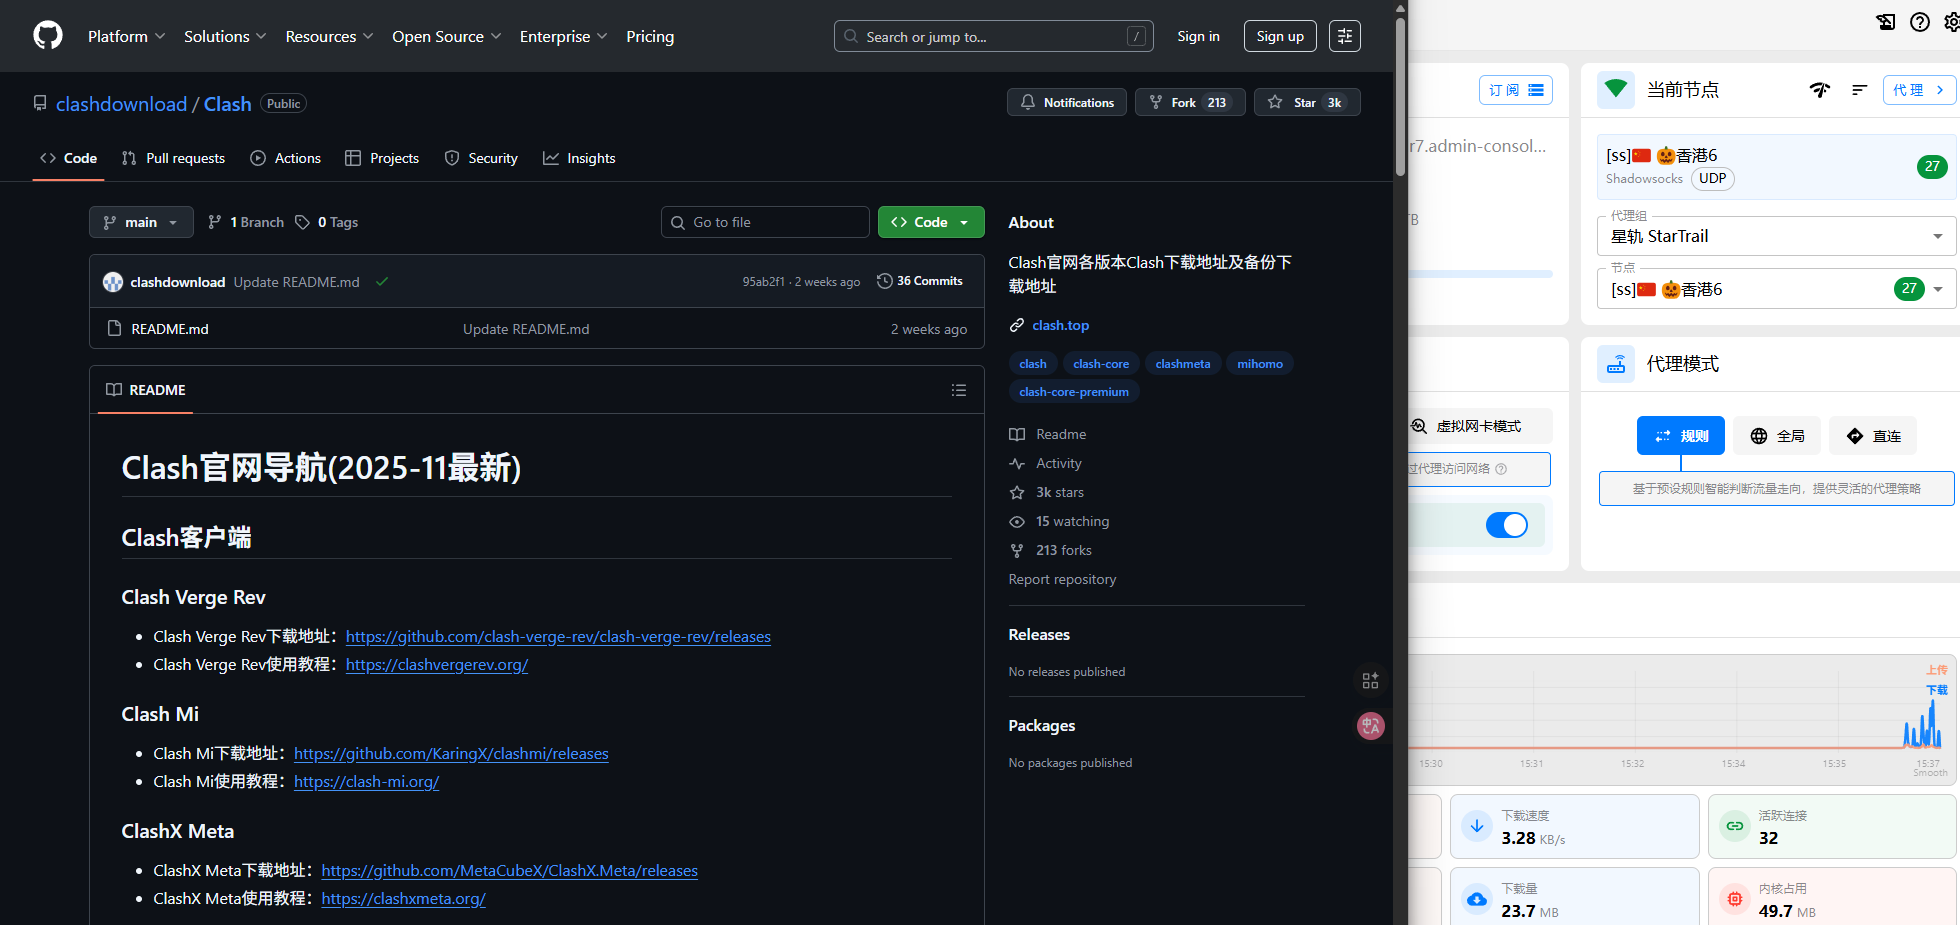The width and height of the screenshot is (1960, 925).
Task: Open the help question mark icon
Action: click(1919, 22)
